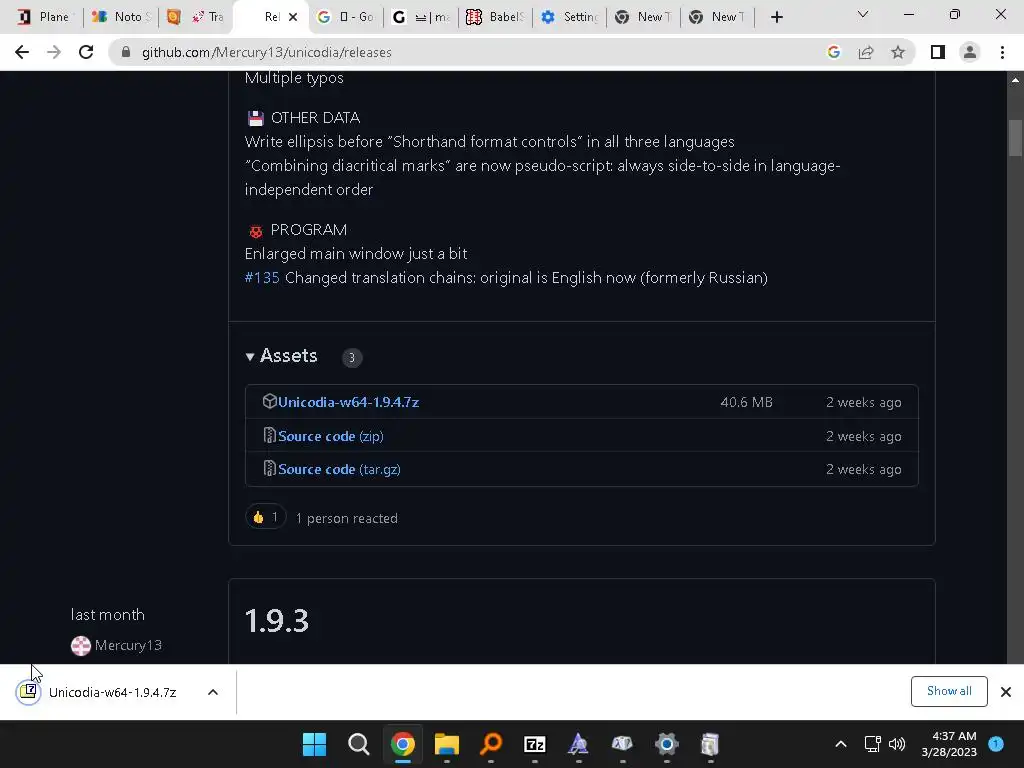
Task: Open the orange magnifier app in taskbar
Action: 491,744
